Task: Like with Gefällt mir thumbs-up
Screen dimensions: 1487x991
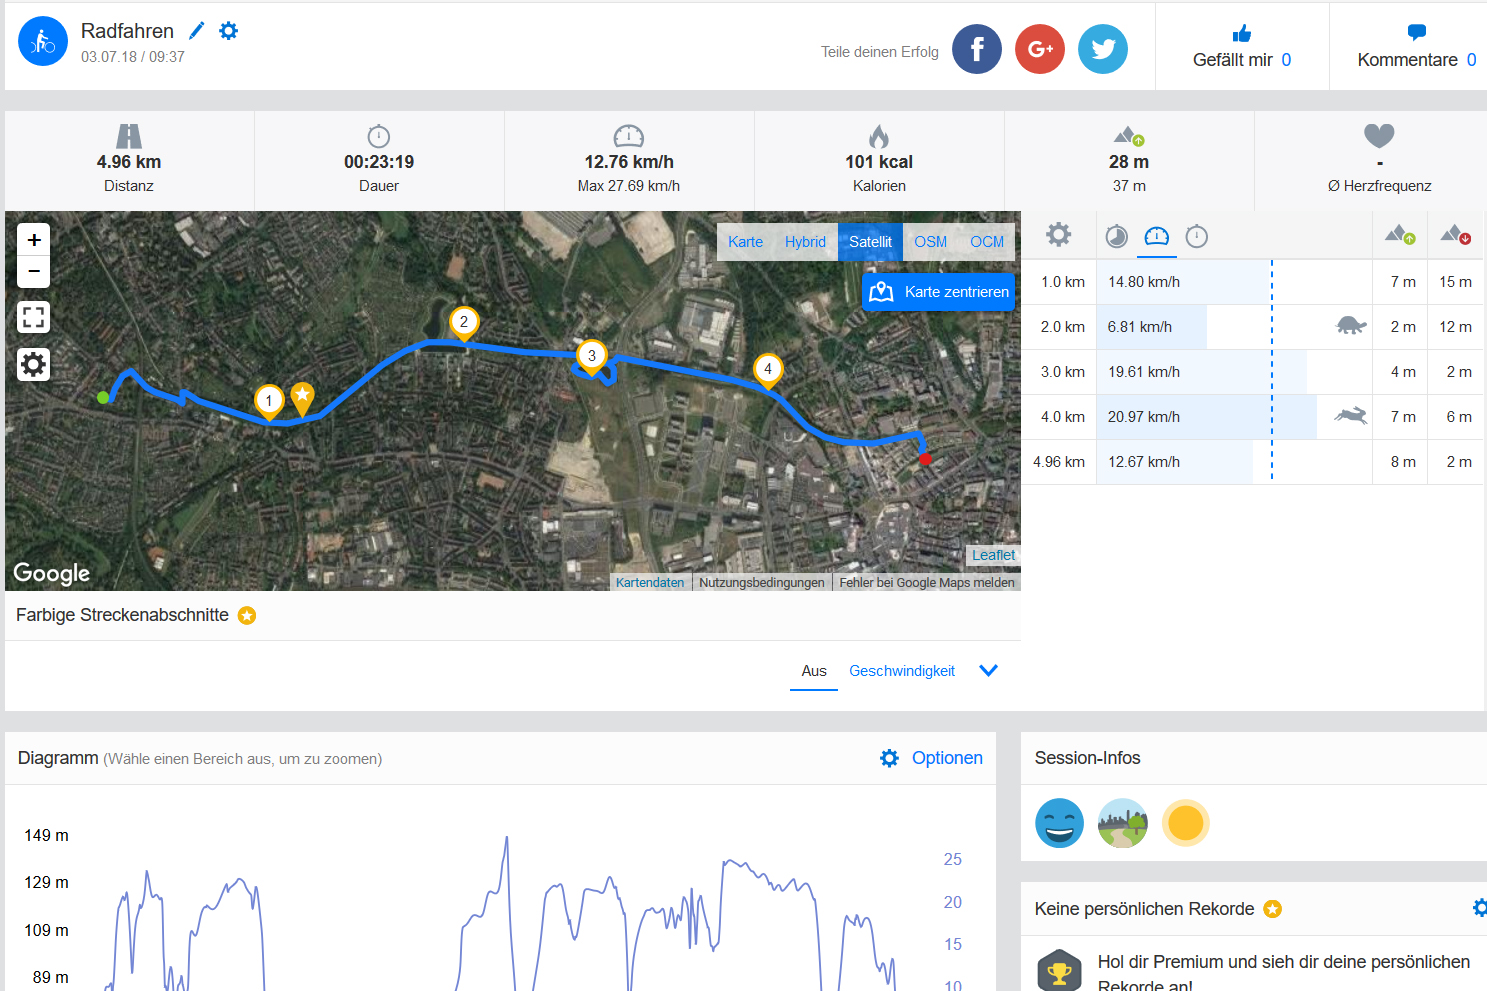Action: pyautogui.click(x=1242, y=47)
